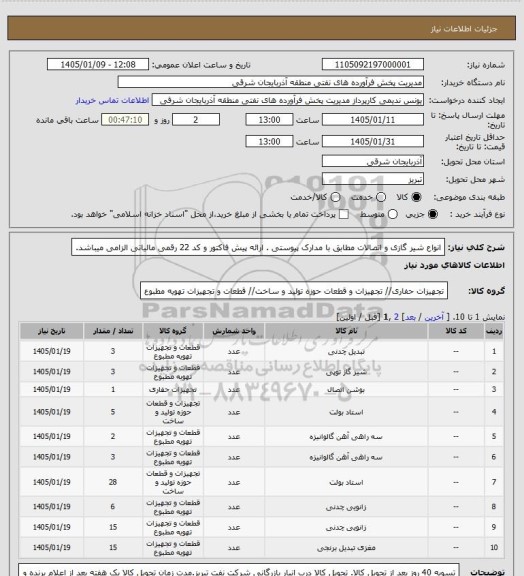Select the جزیی purchase type radio
Screen dimensions: 524x576
(433, 214)
